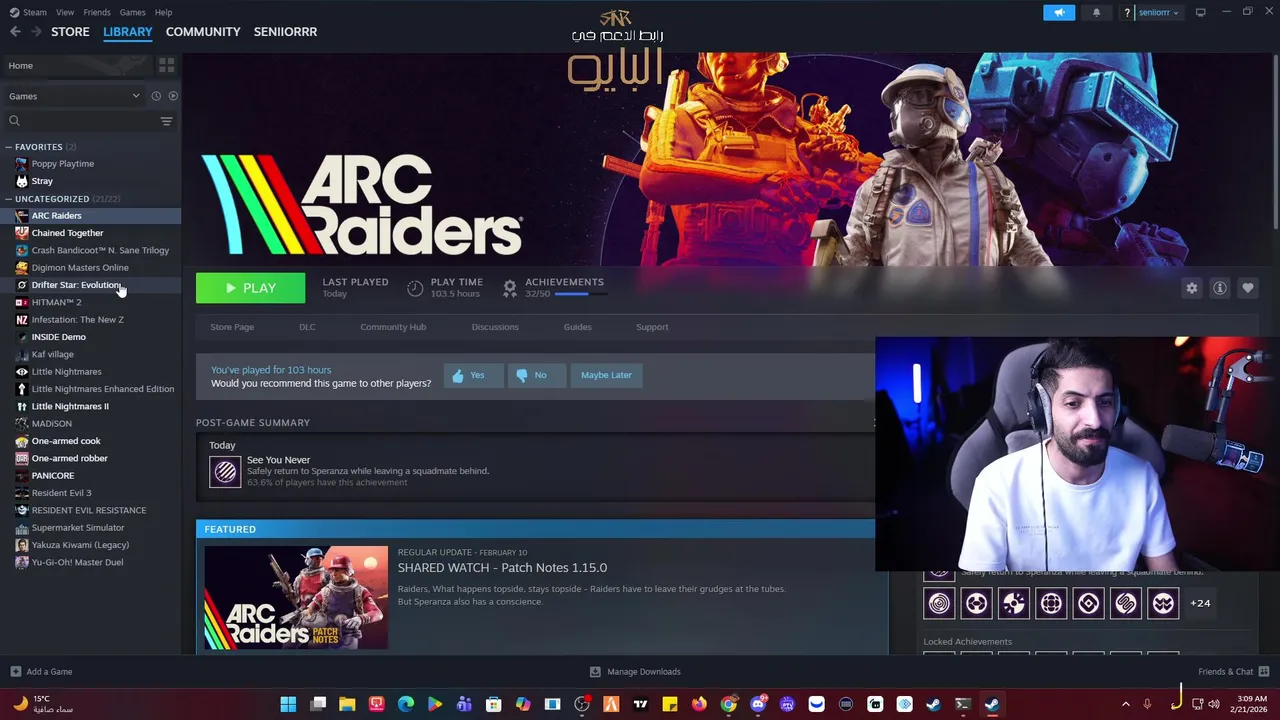1280x720 pixels.
Task: Open the SHARED WATCH Patch Notes headline
Action: pyautogui.click(x=502, y=568)
